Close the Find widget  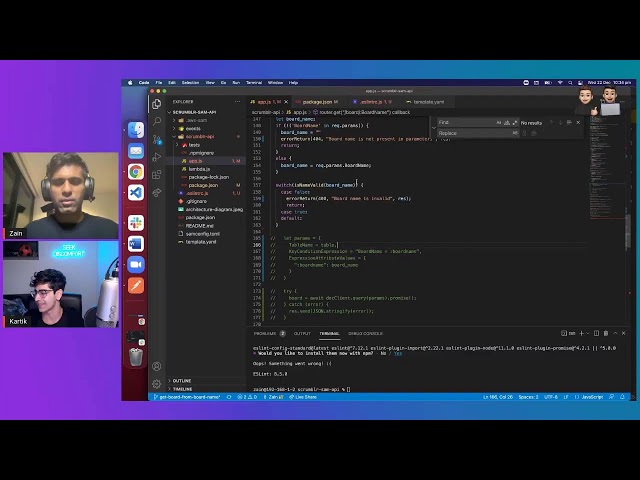click(578, 122)
